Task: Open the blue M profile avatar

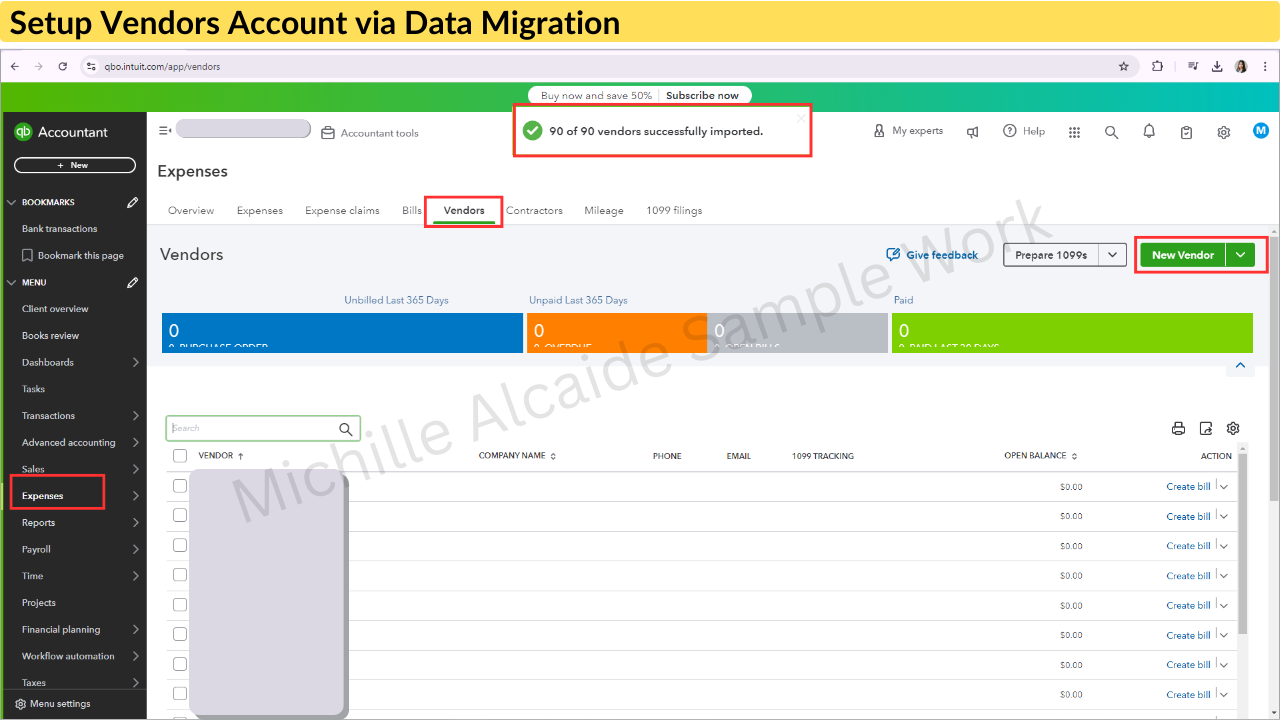Action: (1260, 131)
